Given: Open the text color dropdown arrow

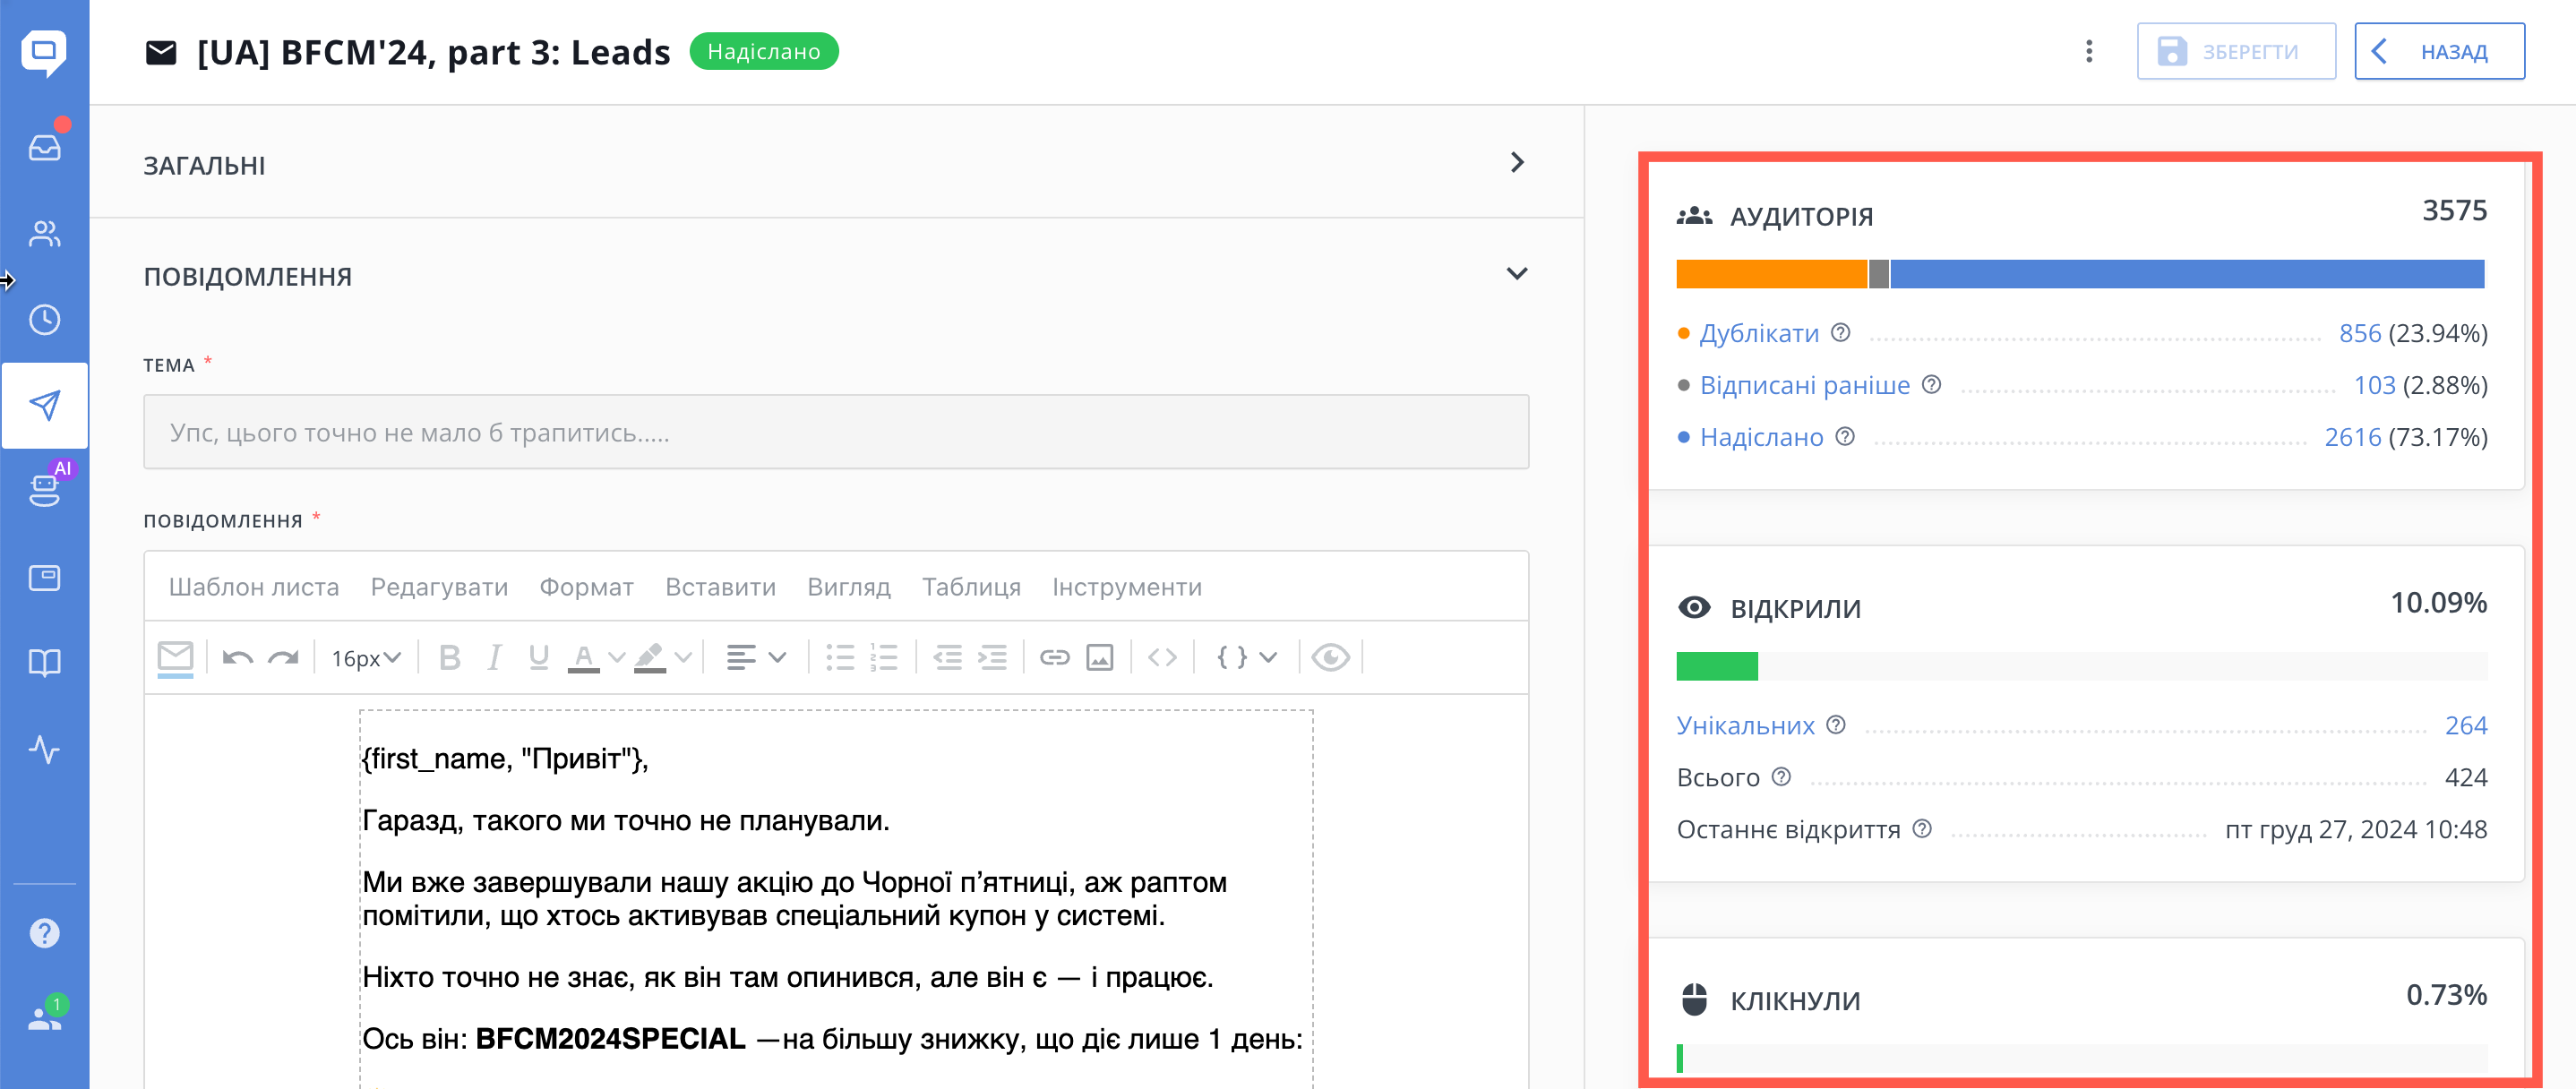Looking at the screenshot, I should point(616,657).
